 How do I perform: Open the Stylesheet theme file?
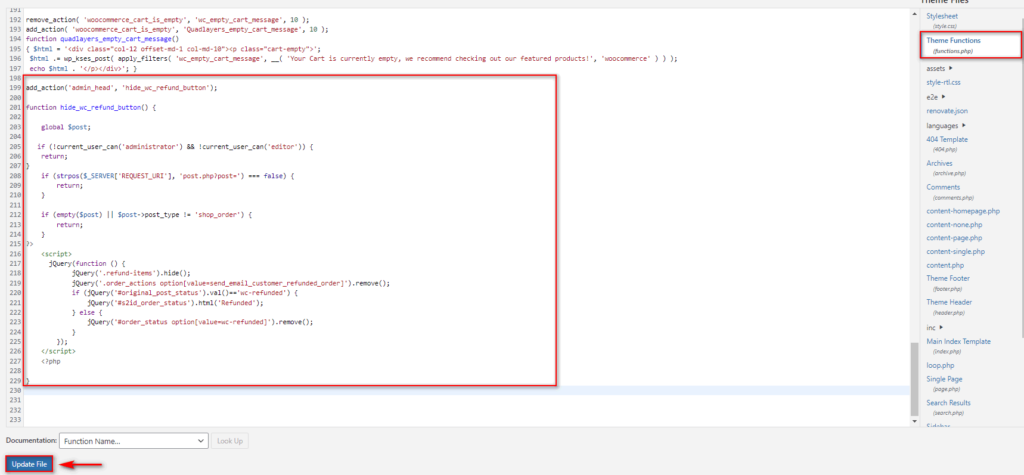(942, 16)
